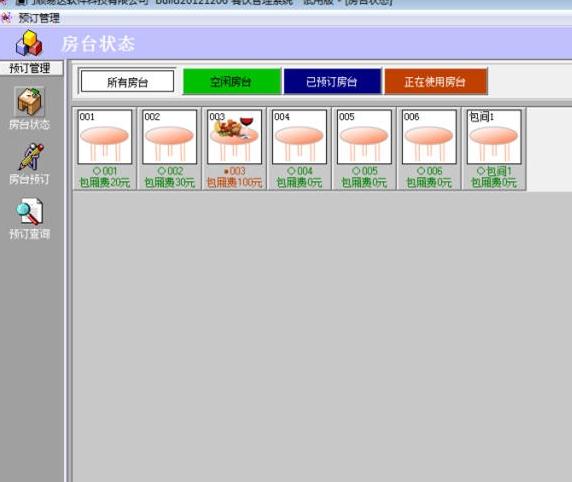Open the 房台预订 pencil icon
572x482 pixels.
point(31,157)
